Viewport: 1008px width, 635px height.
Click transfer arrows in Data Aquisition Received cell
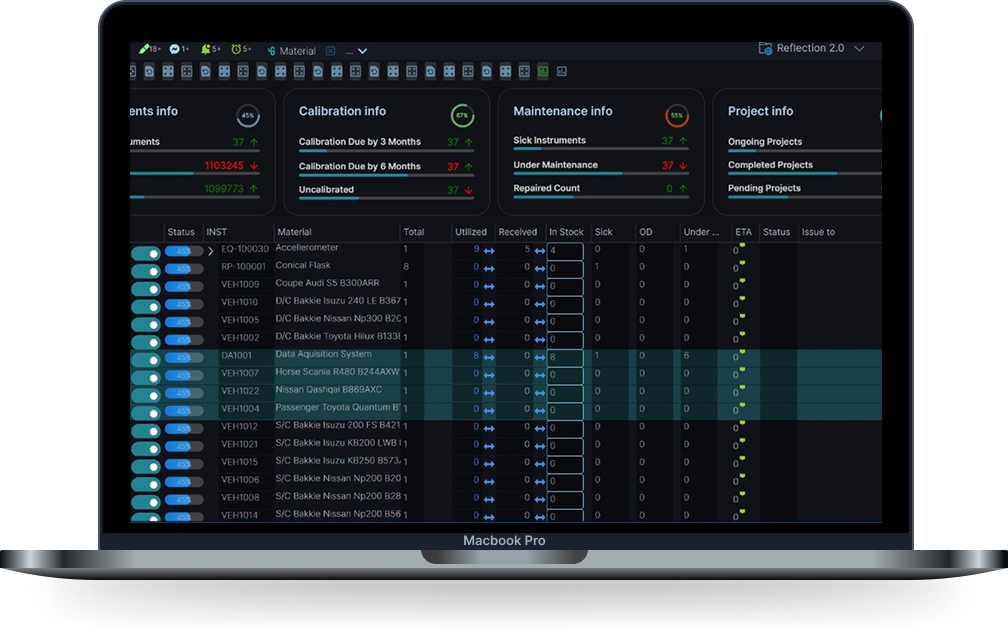coord(540,356)
